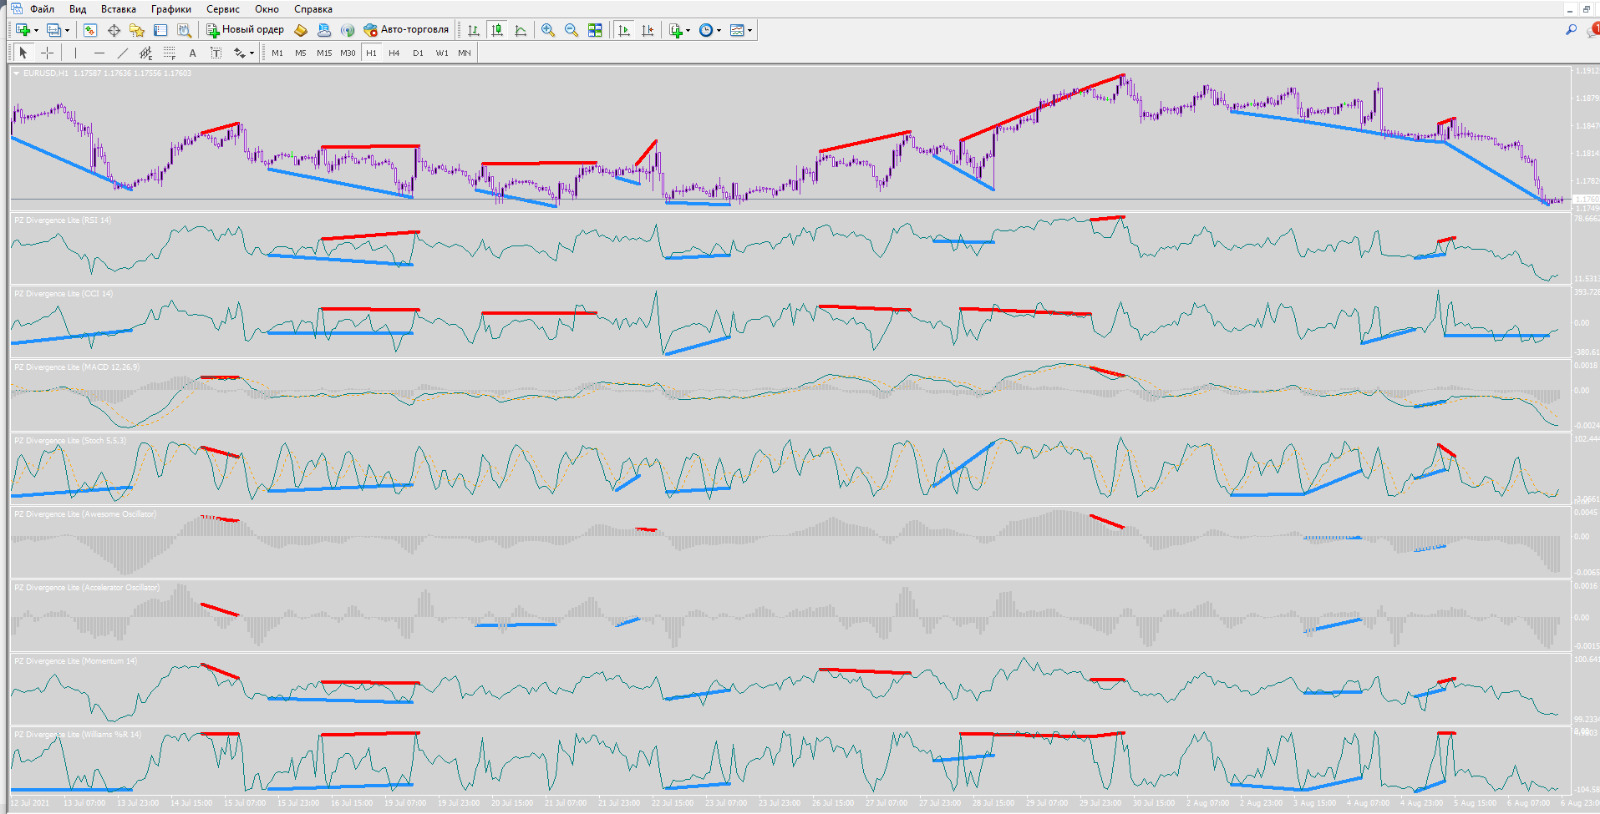Select the Cursor arrow tool
The width and height of the screenshot is (1600, 814).
tap(23, 53)
